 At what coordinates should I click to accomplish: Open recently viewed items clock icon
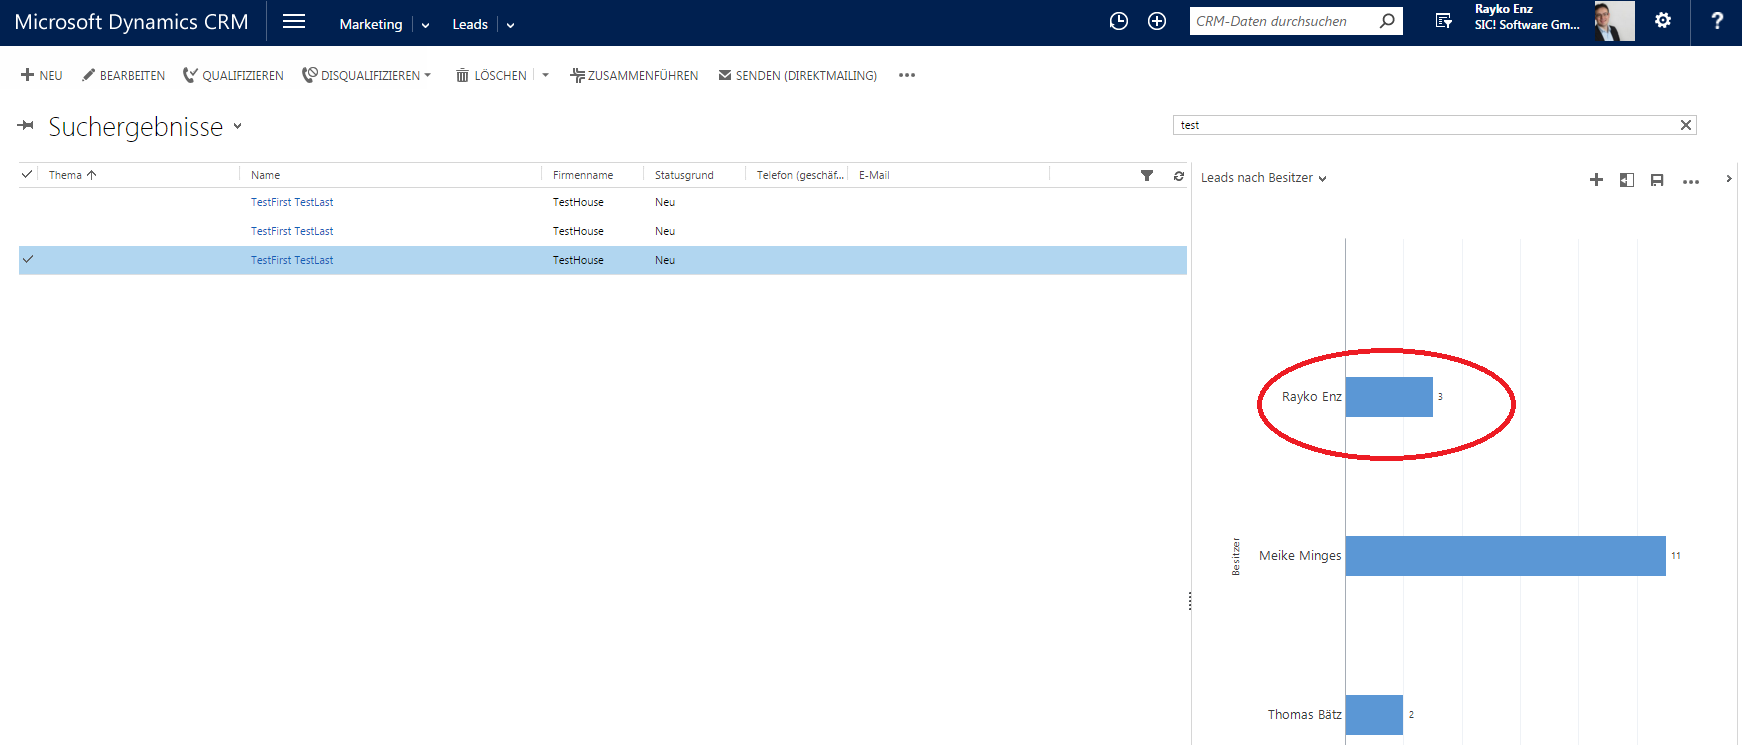click(x=1119, y=21)
